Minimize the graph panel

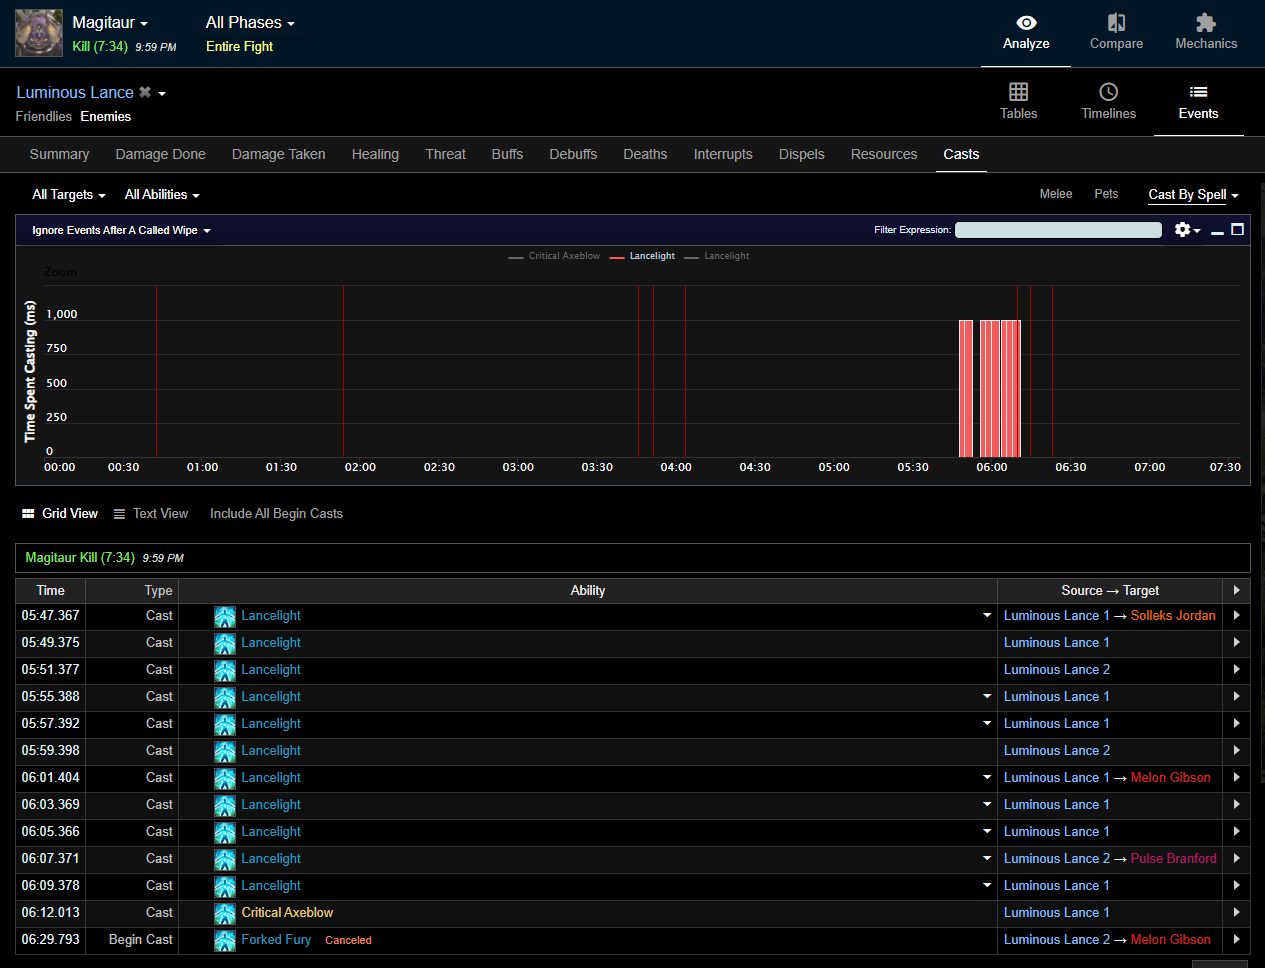1217,231
